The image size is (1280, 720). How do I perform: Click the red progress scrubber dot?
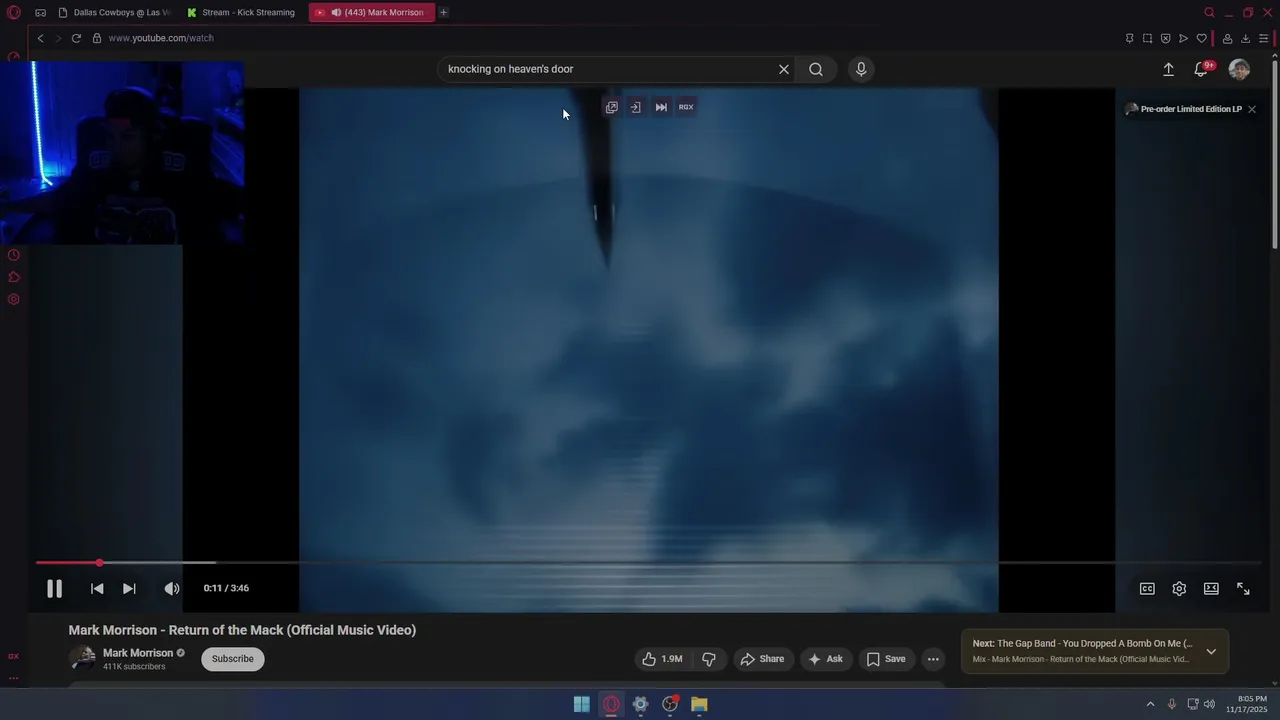pyautogui.click(x=99, y=563)
